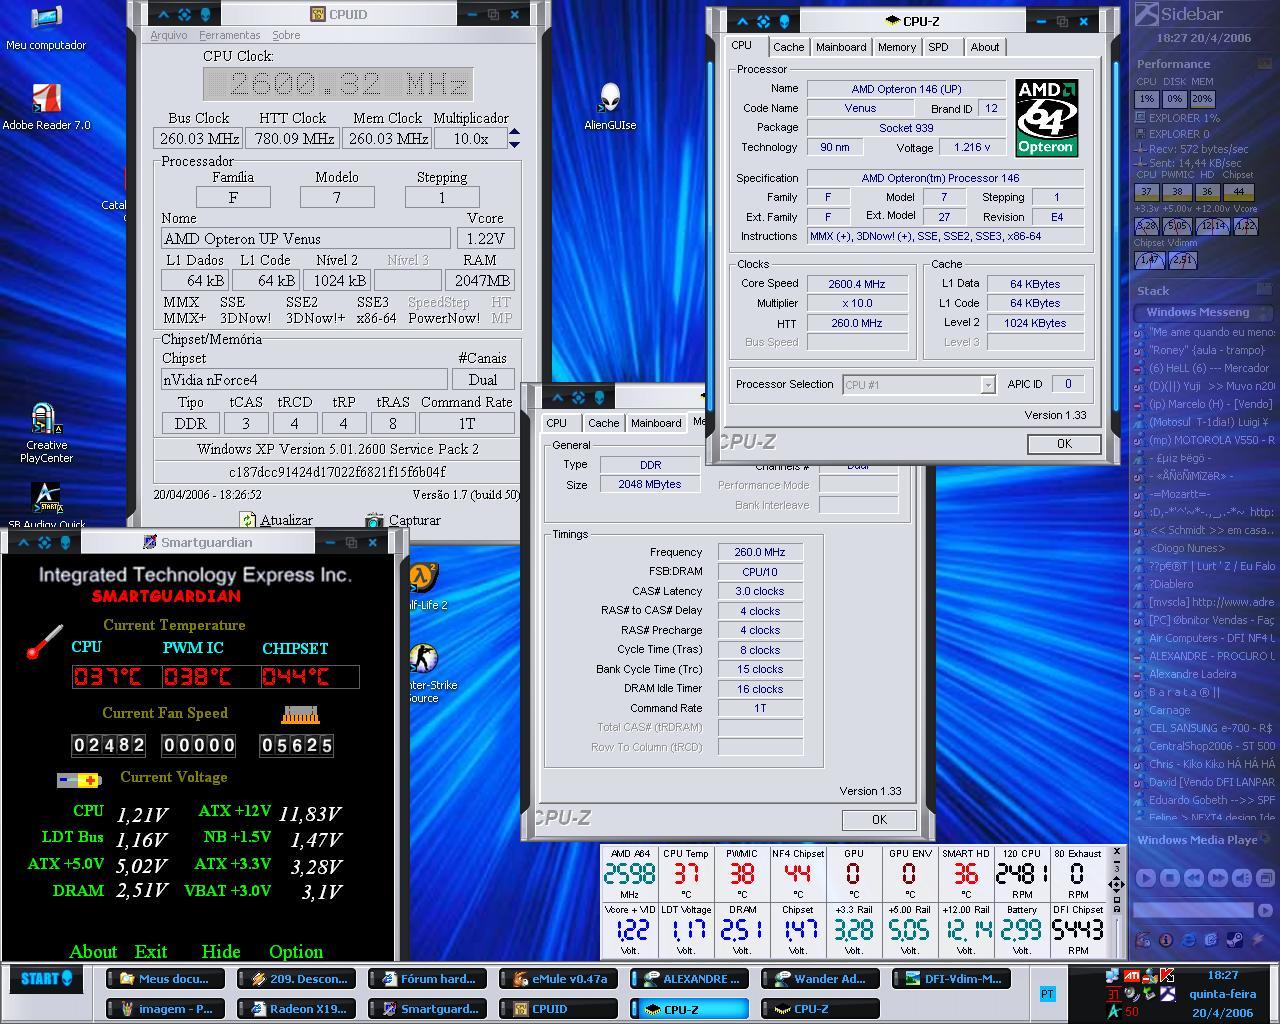Screen dimensions: 1280x1024
Task: Click the ATI tray icon
Action: coord(1131,975)
